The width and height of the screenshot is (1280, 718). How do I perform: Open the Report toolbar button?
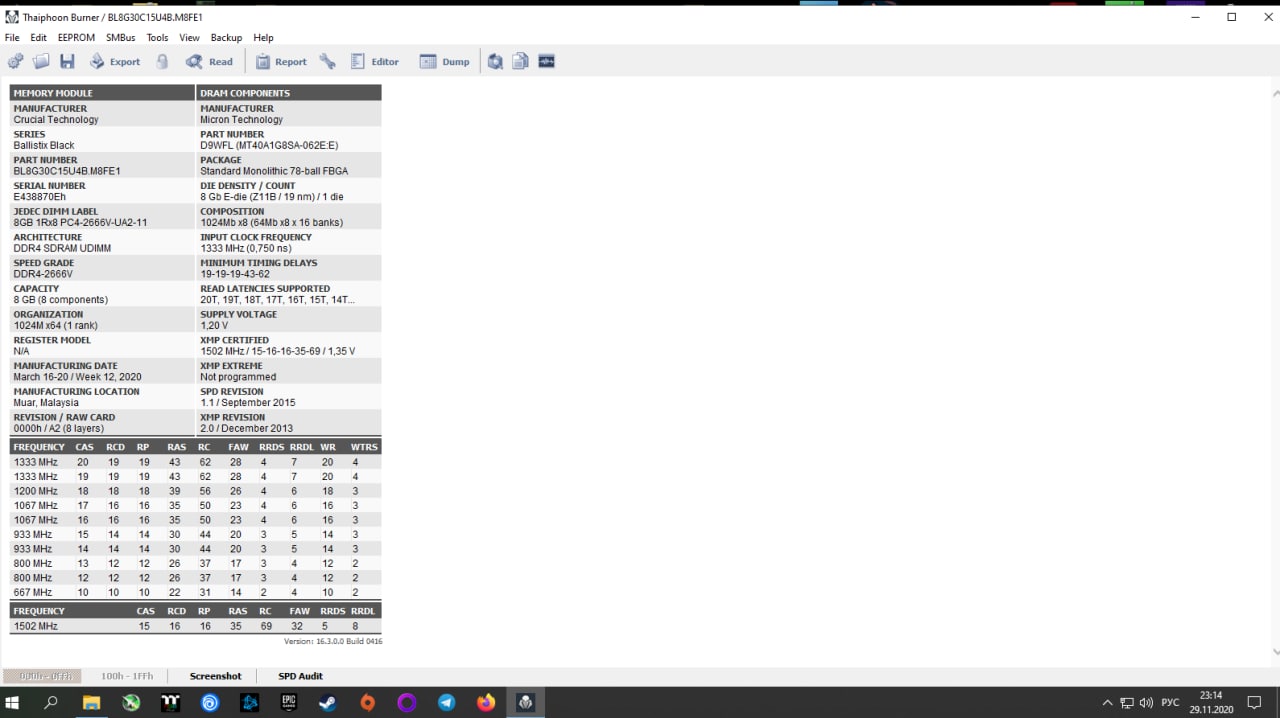point(280,62)
